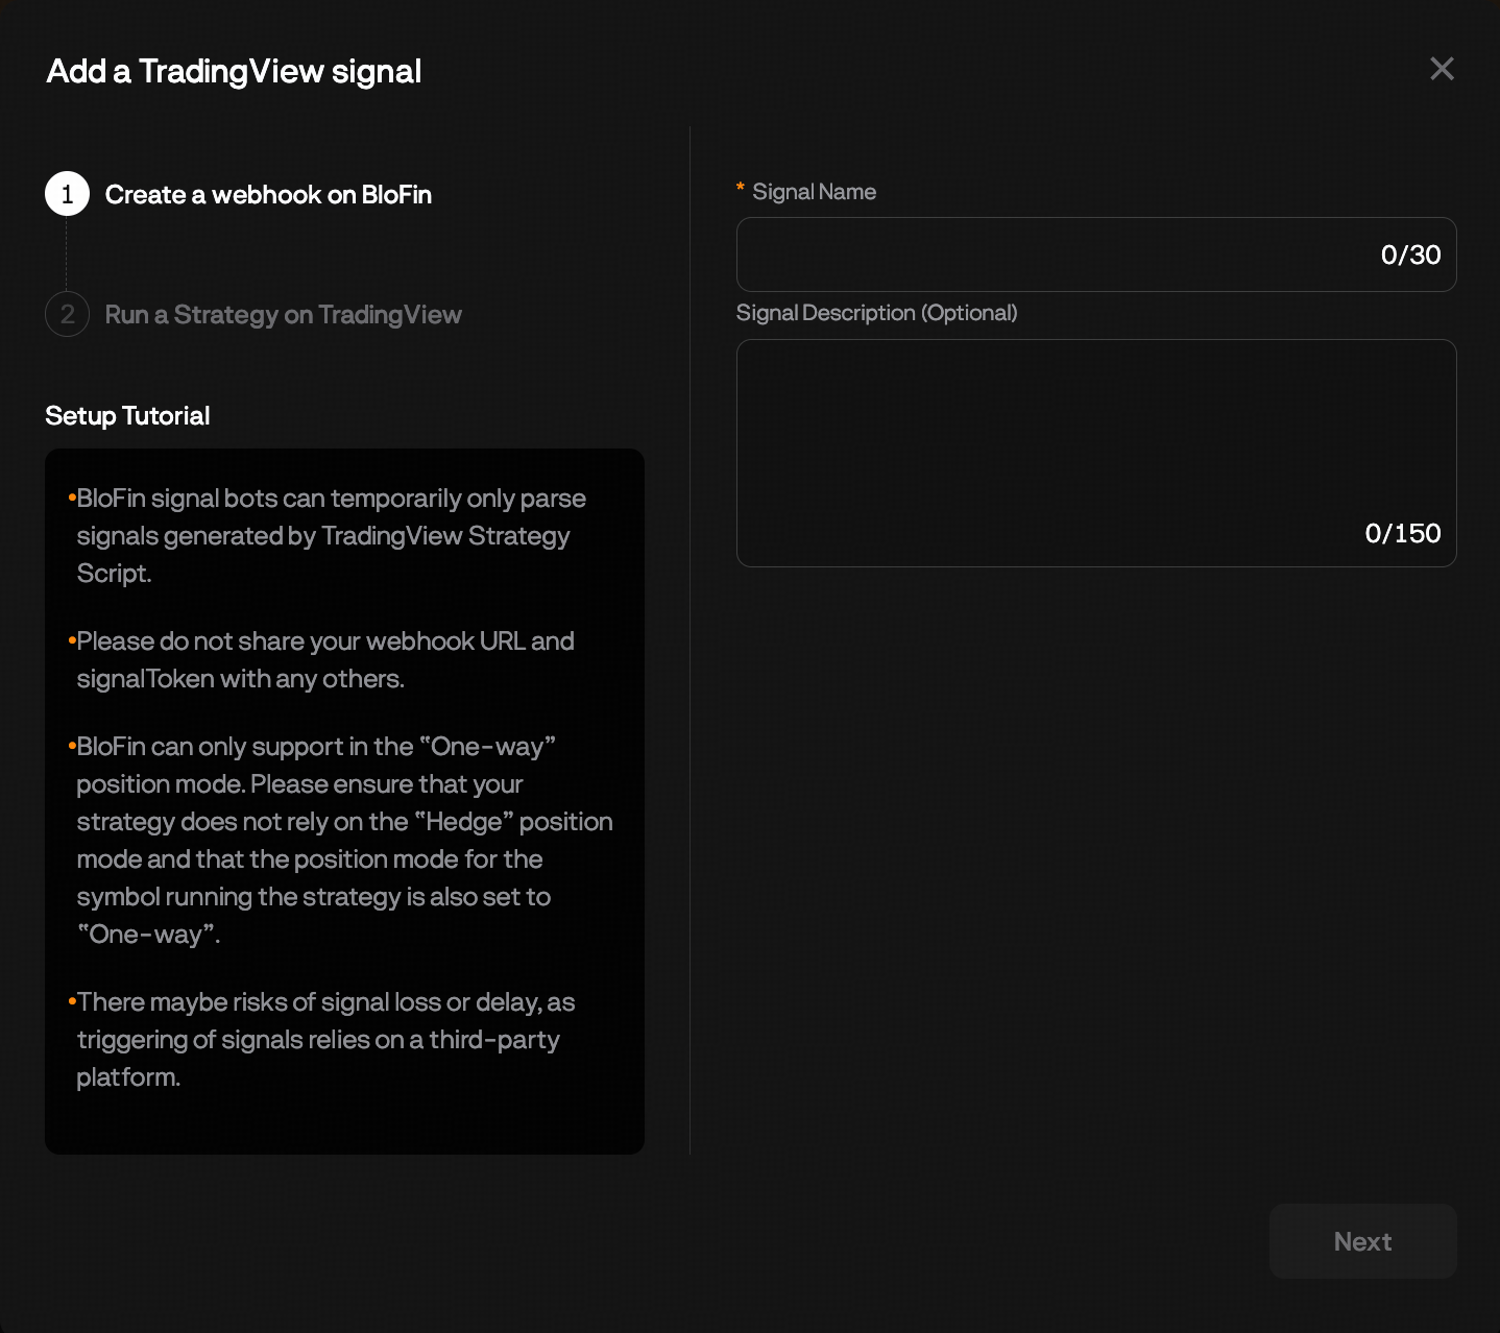Click the Next button
This screenshot has width=1500, height=1333.
(x=1362, y=1241)
